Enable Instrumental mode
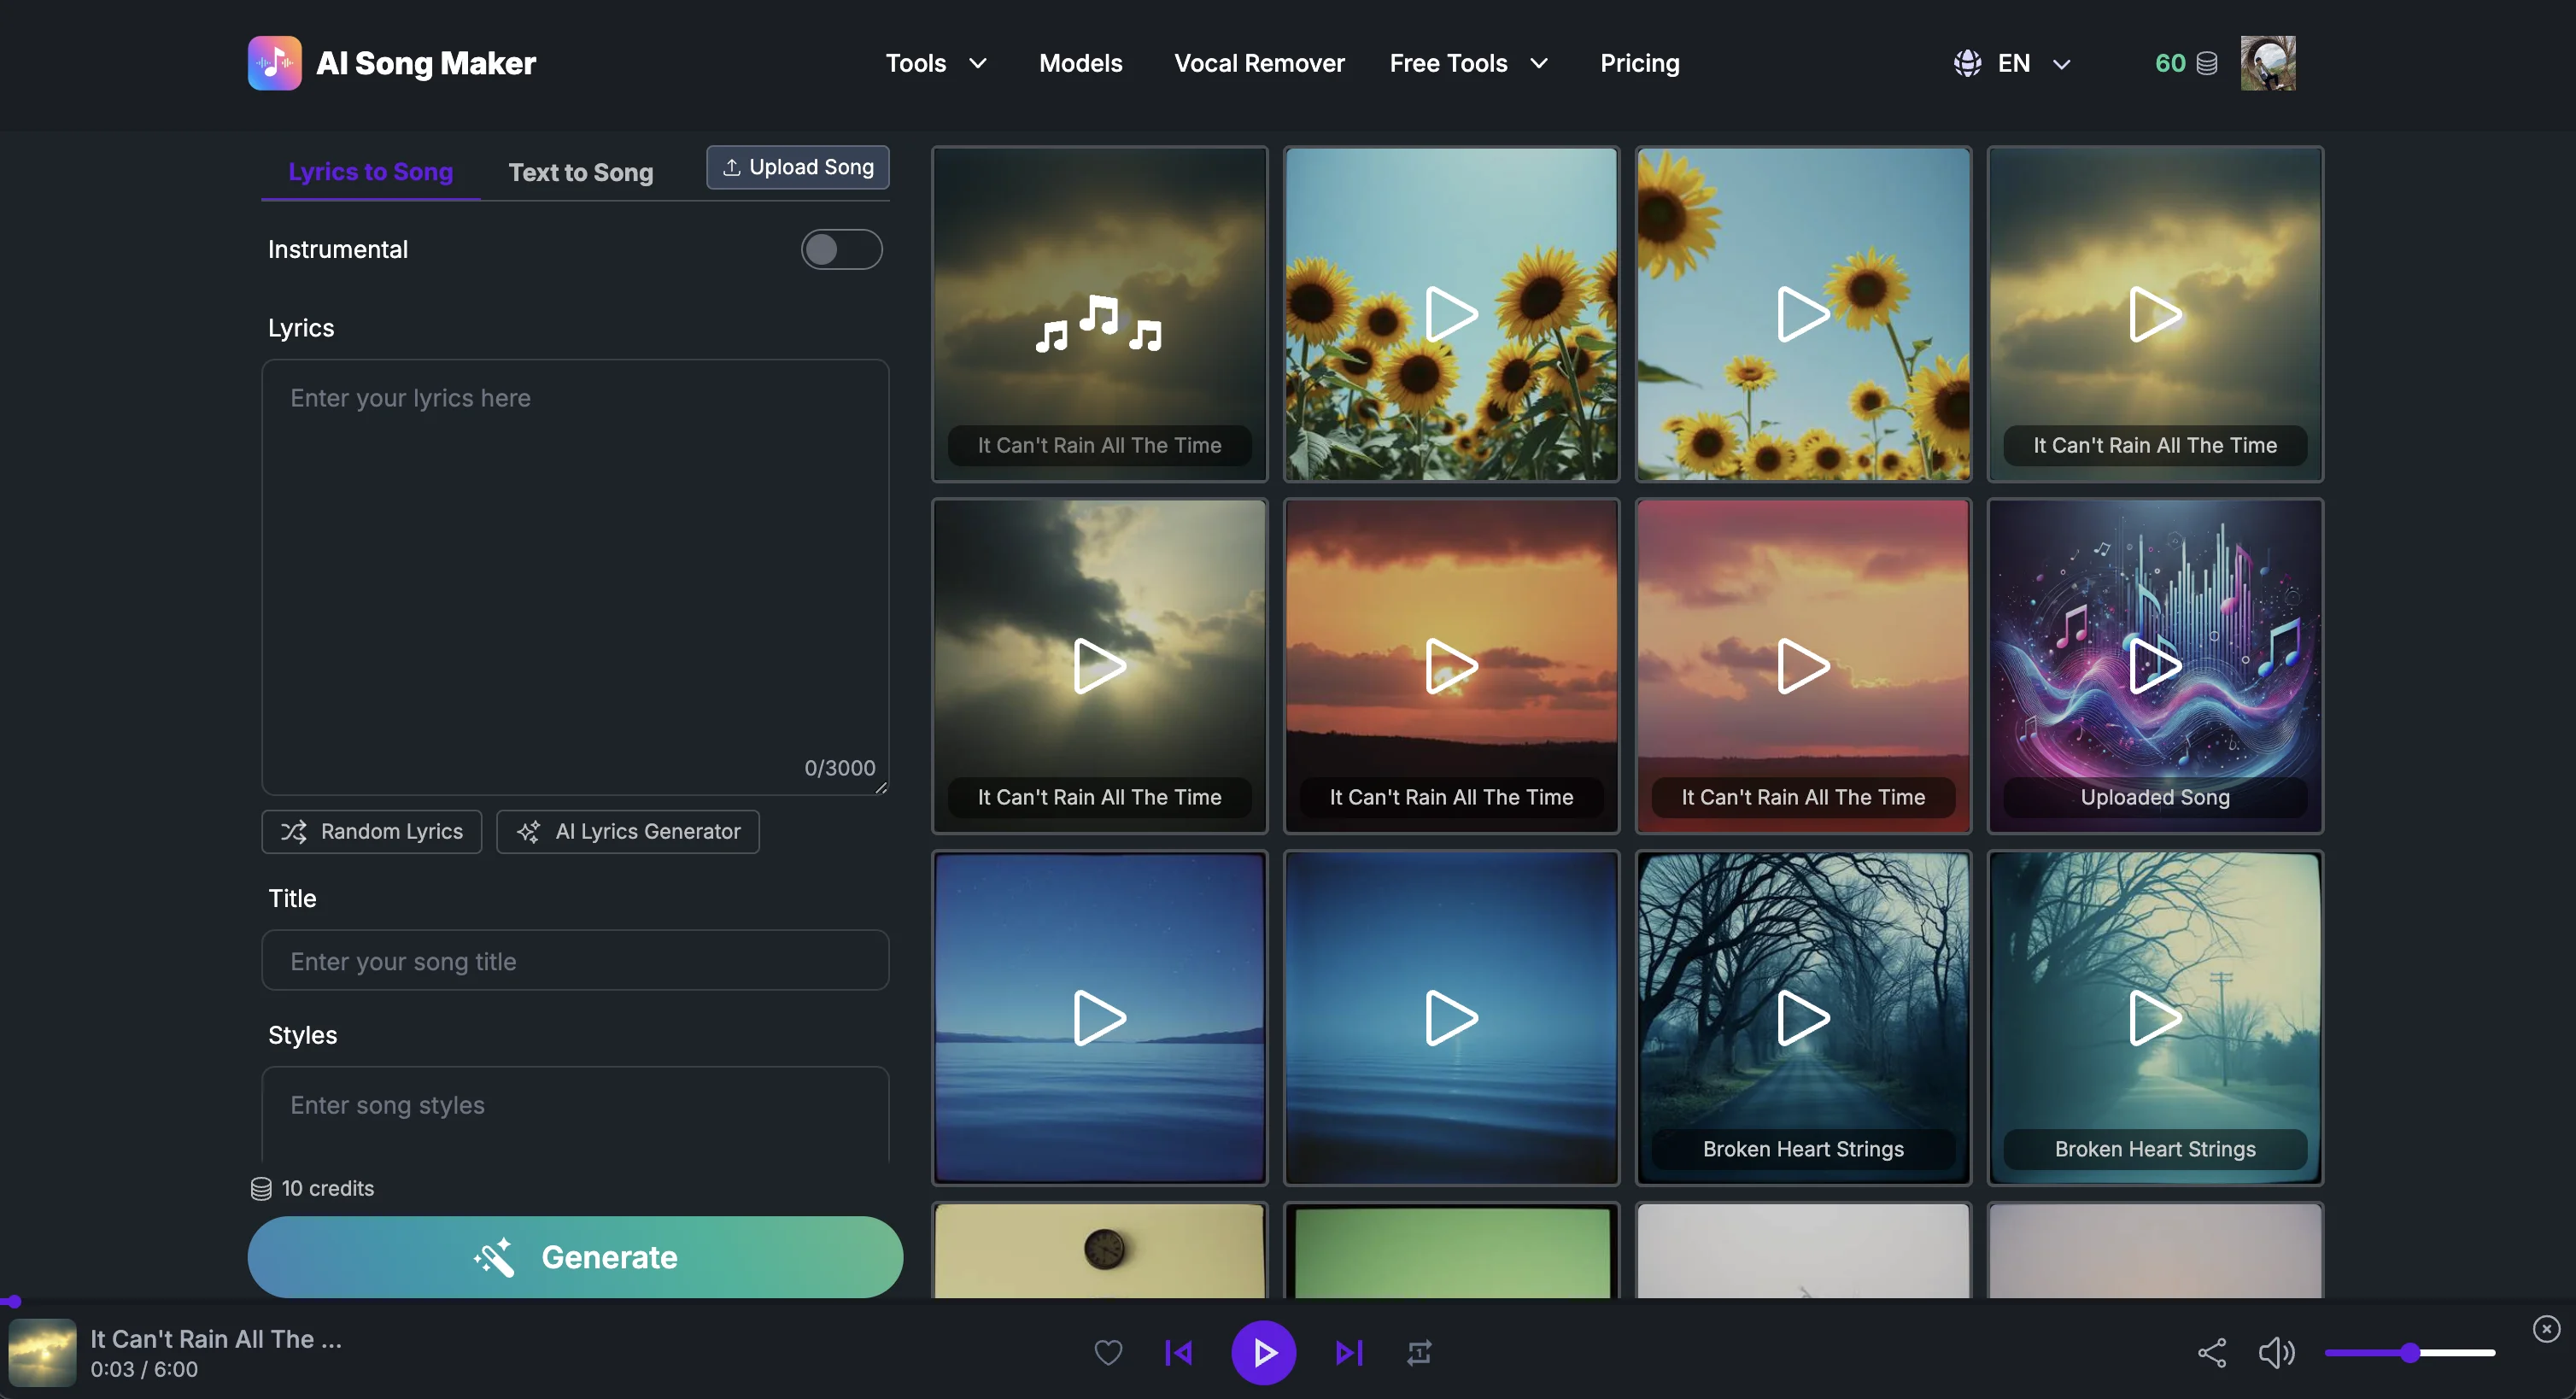 [x=841, y=249]
